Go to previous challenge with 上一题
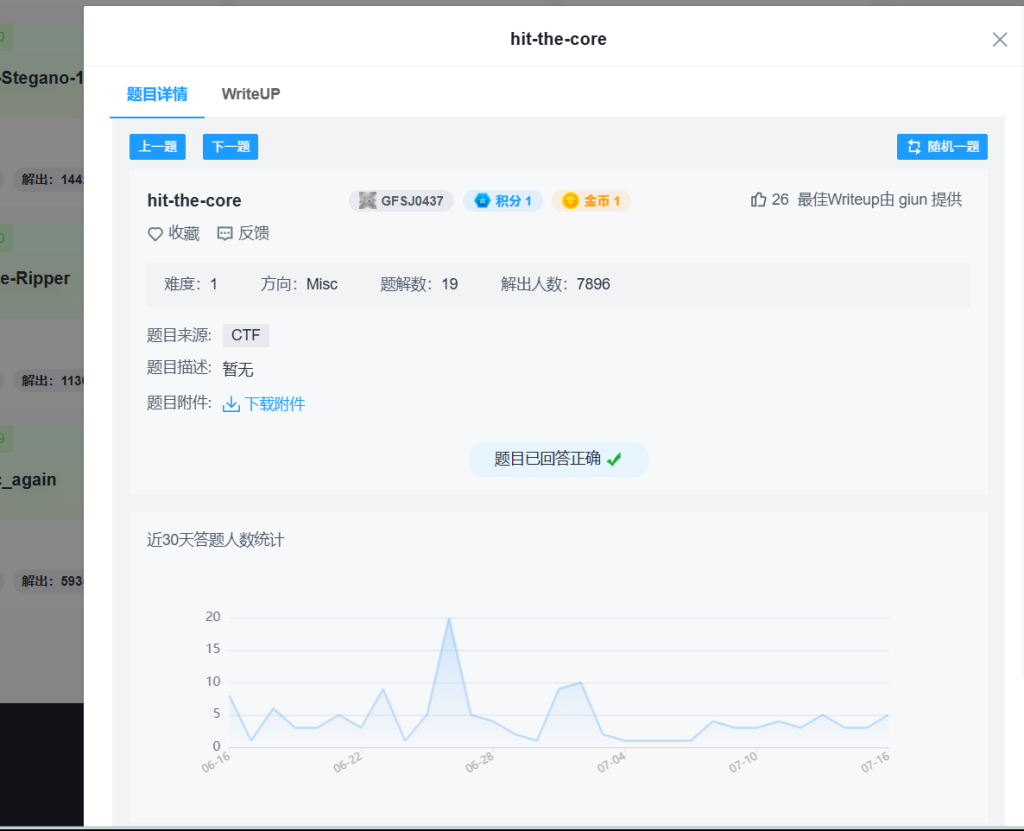This screenshot has width=1024, height=831. pos(157,147)
